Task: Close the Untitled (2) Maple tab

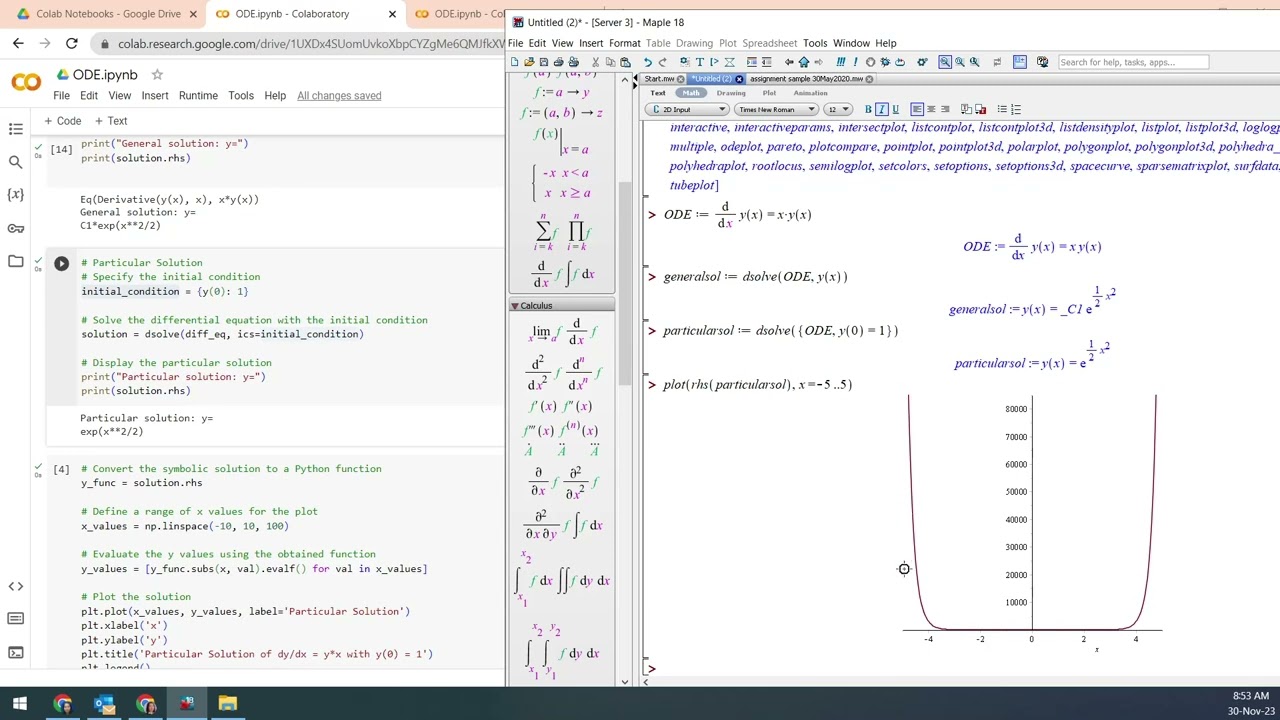Action: [739, 79]
